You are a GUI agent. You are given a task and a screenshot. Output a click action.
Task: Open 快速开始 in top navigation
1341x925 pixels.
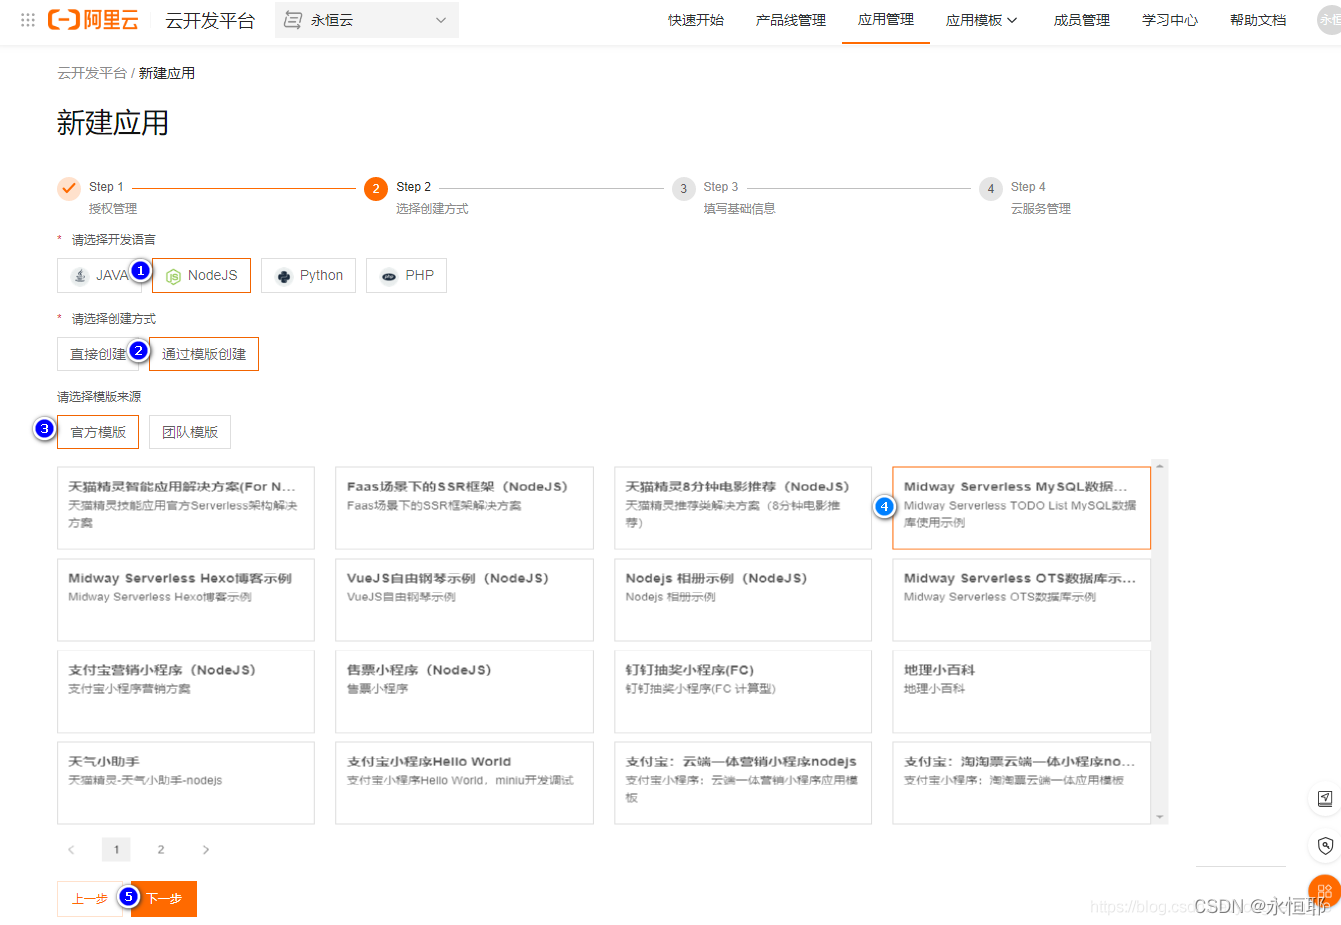coord(696,20)
